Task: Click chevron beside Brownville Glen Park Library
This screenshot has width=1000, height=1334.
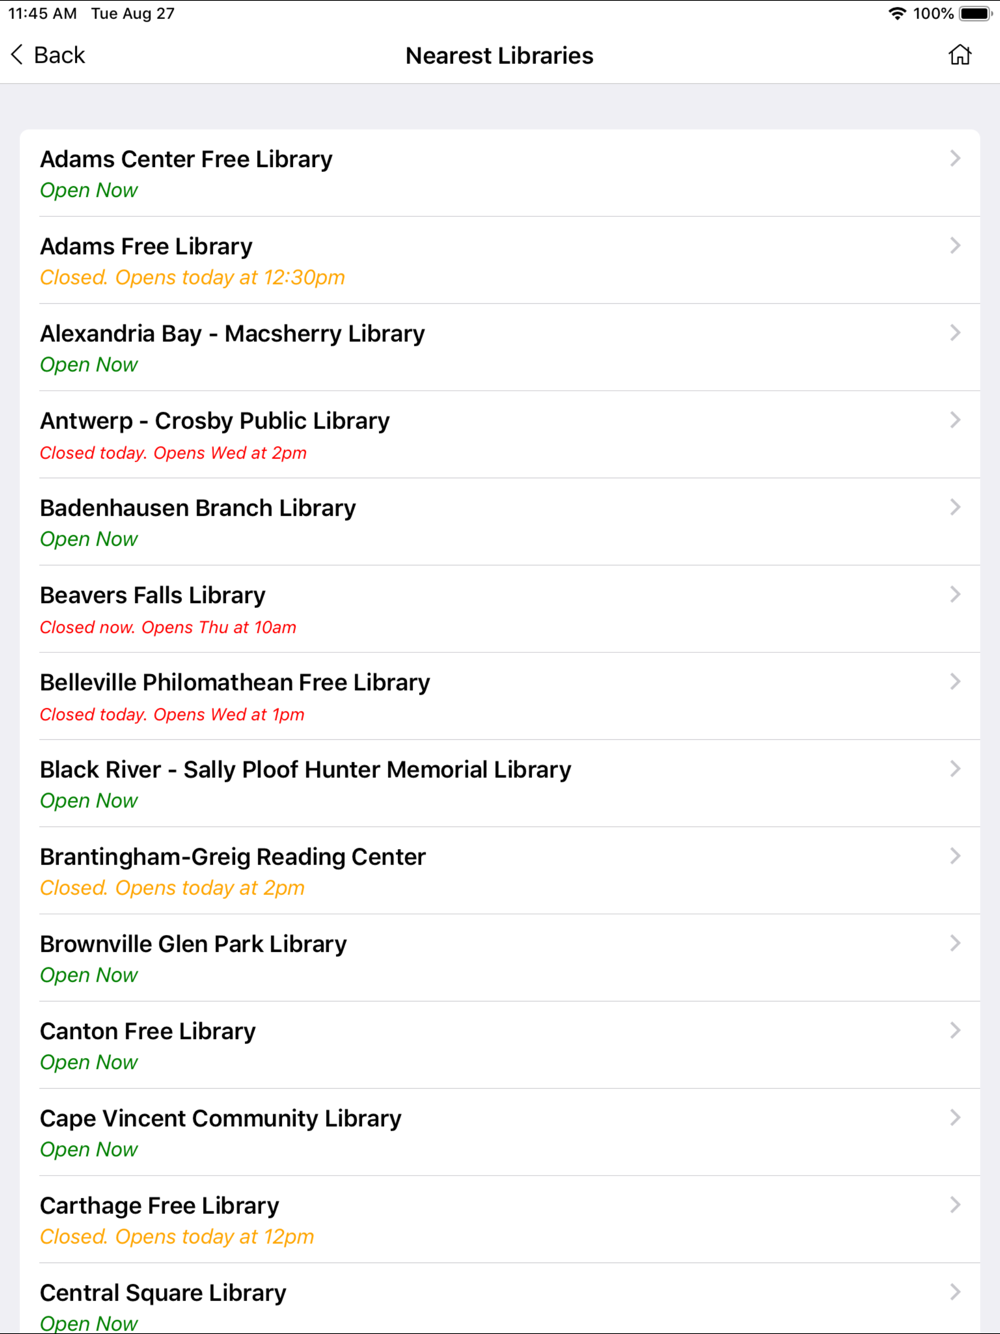Action: (x=955, y=943)
